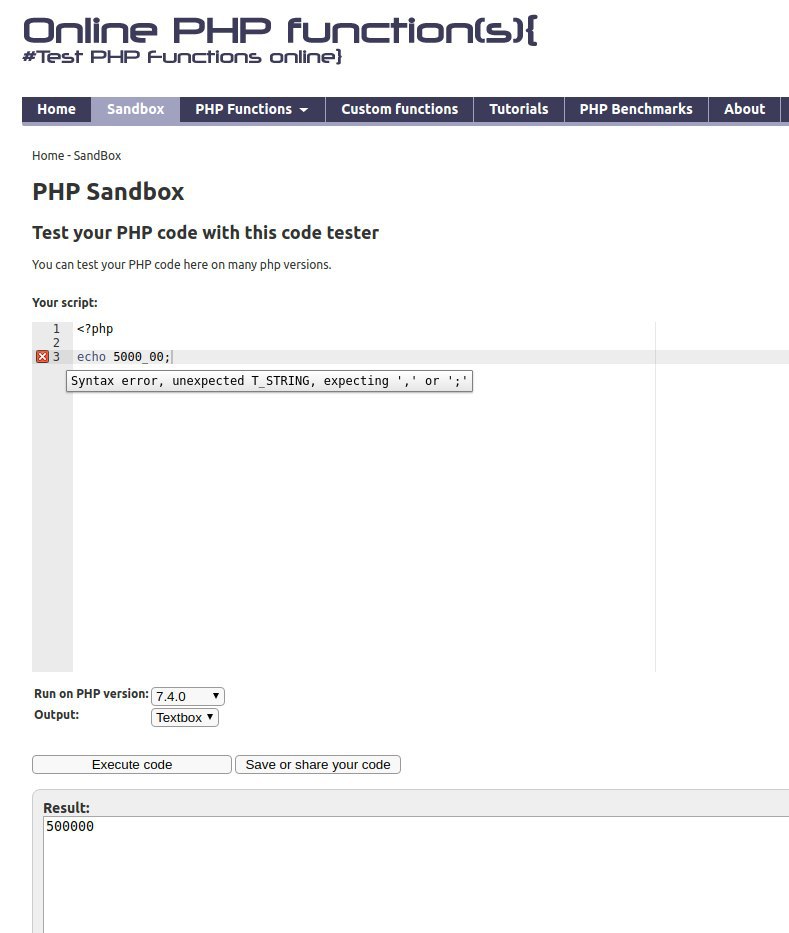Open the Home menu item
The width and height of the screenshot is (789, 933).
pyautogui.click(x=57, y=109)
